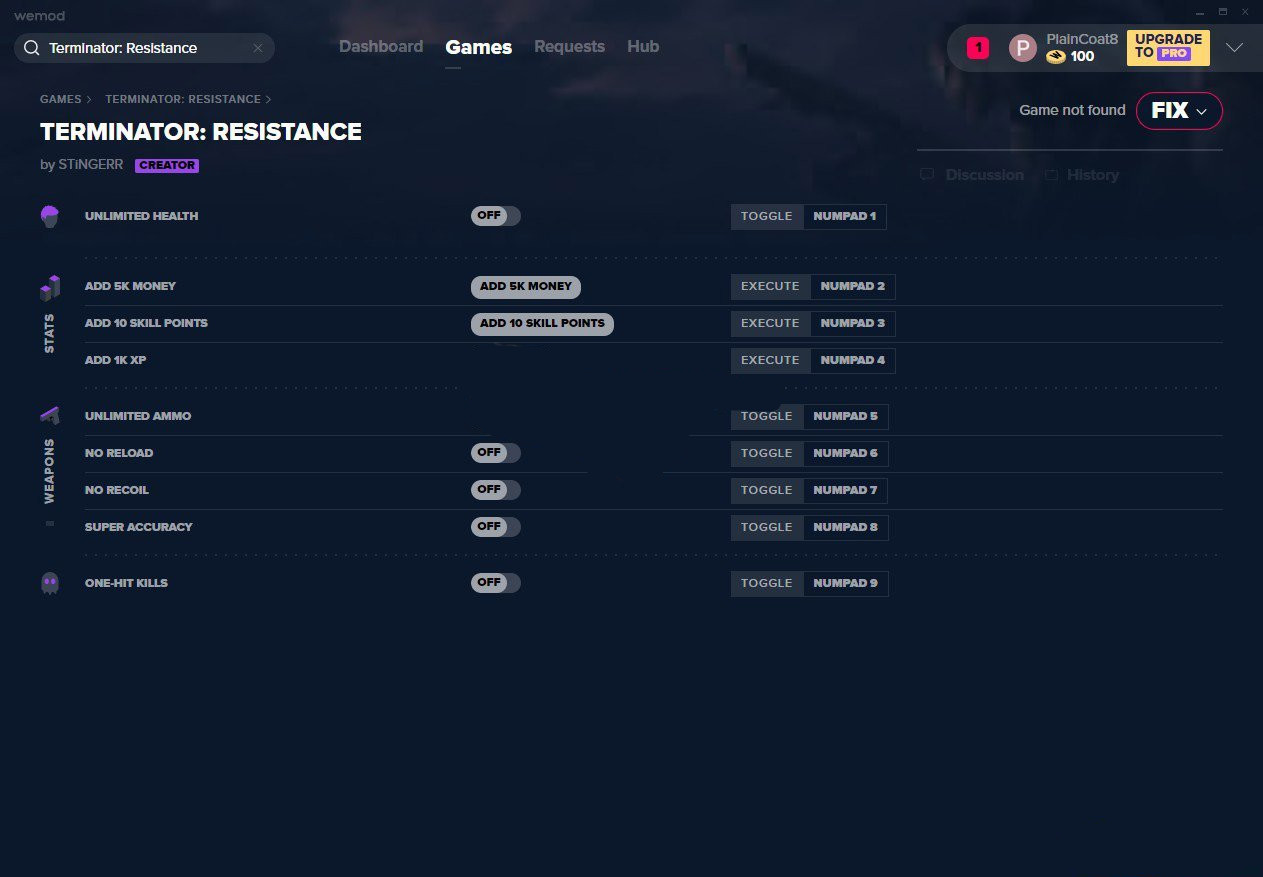The width and height of the screenshot is (1263, 877).
Task: Open the Hub tab
Action: (x=643, y=47)
